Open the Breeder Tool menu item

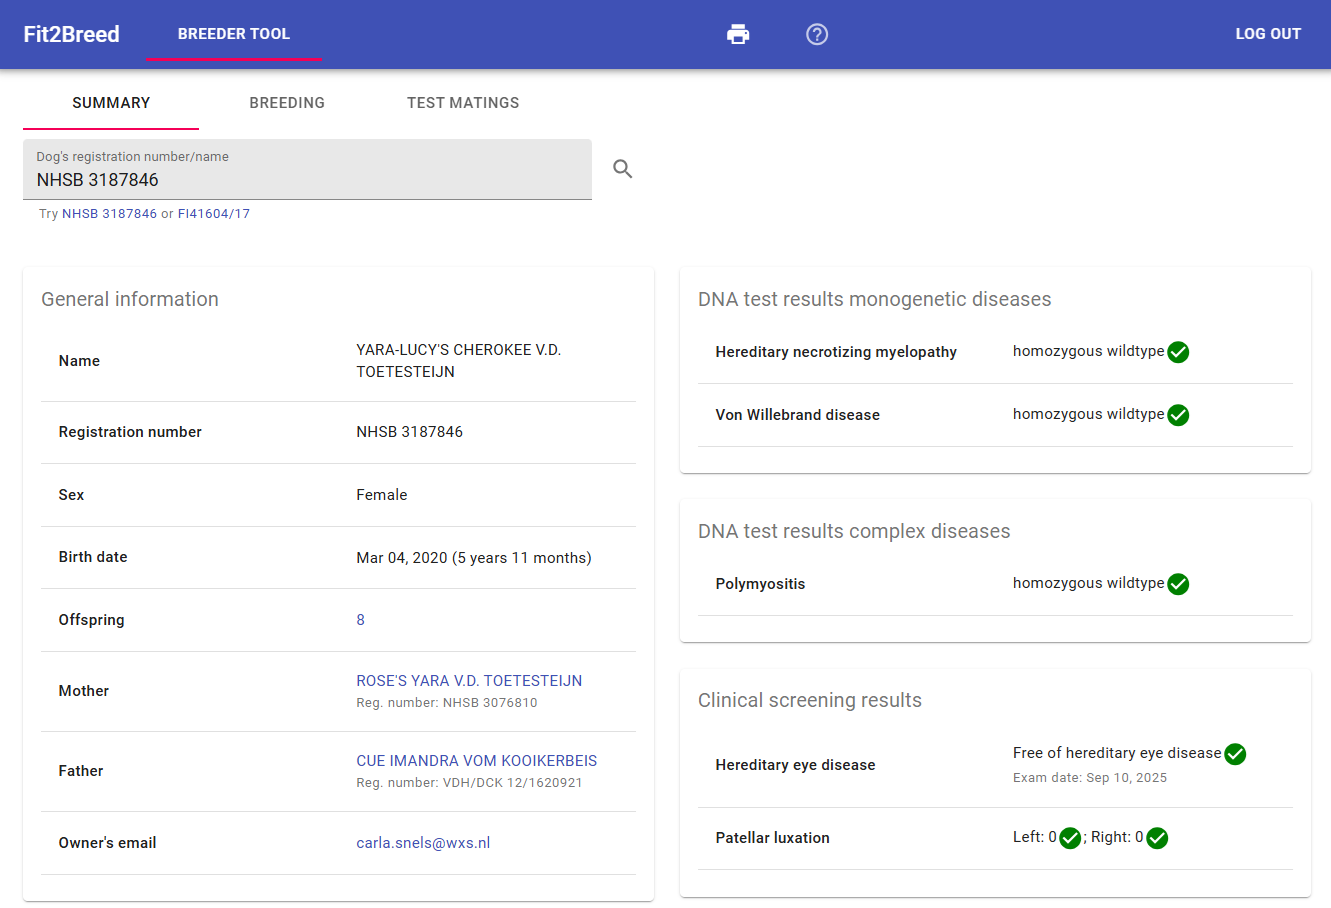pyautogui.click(x=234, y=34)
